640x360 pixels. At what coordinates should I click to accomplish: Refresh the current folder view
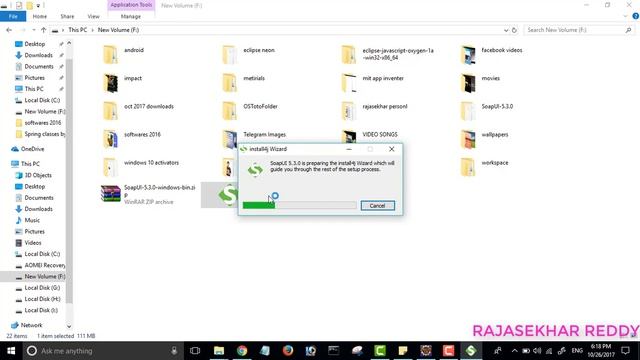pyautogui.click(x=514, y=30)
